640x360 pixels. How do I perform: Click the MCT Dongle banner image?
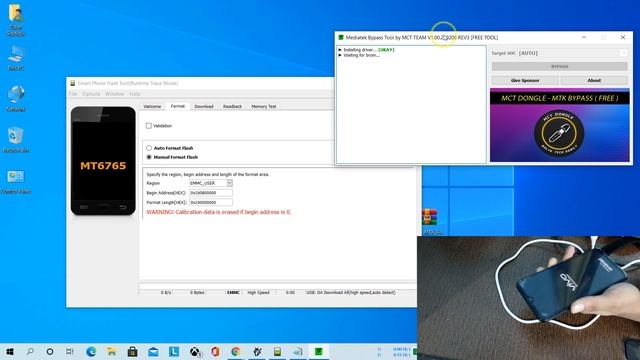coord(560,125)
